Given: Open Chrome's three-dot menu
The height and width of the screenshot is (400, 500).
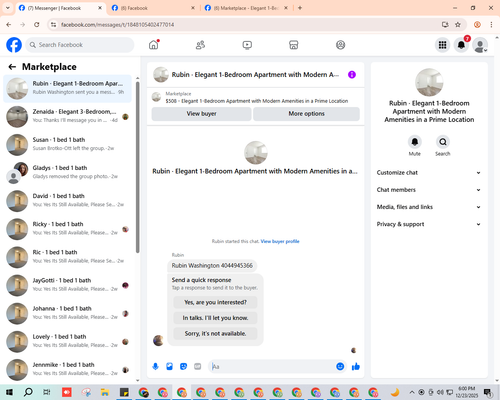Looking at the screenshot, I should point(491,24).
